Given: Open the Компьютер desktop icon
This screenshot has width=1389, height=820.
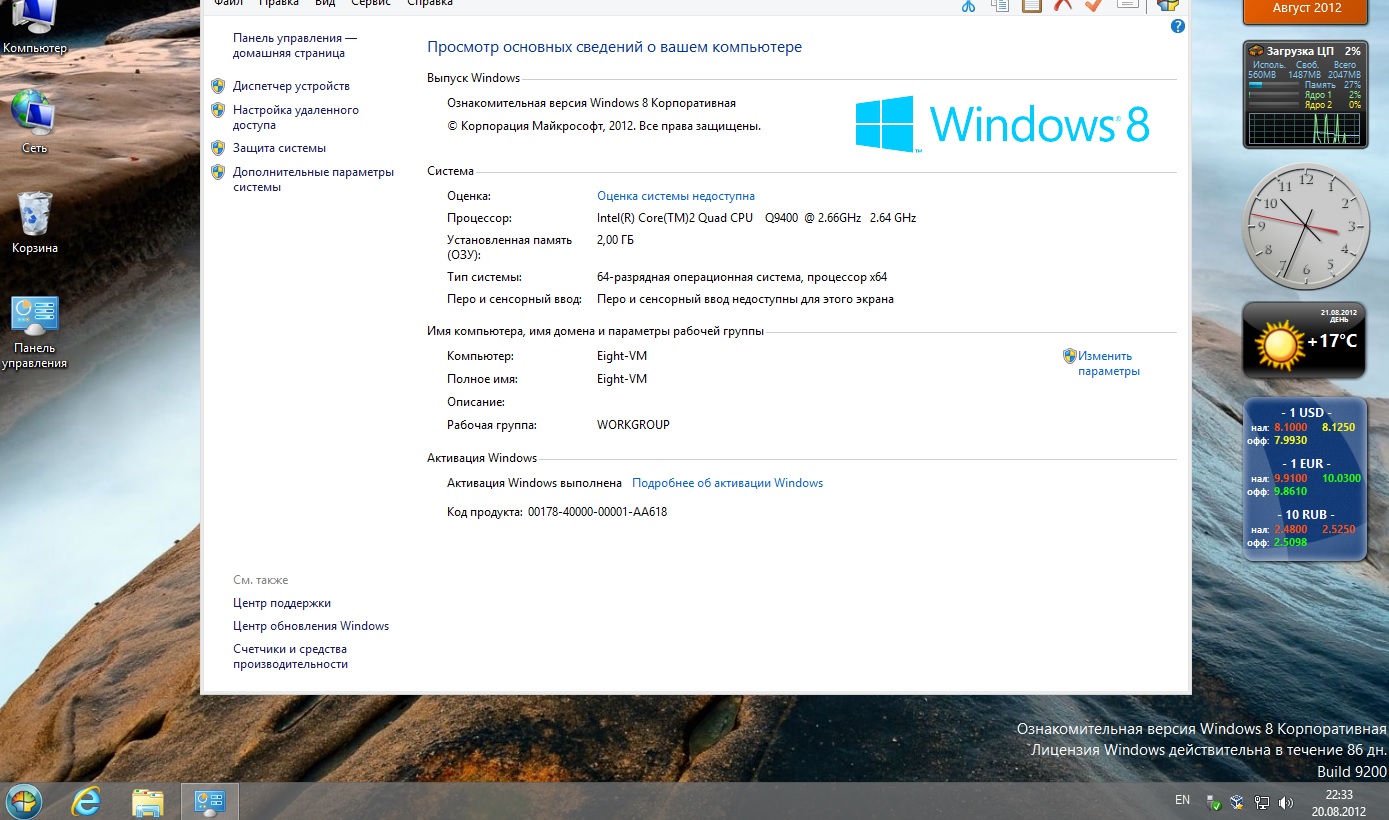Looking at the screenshot, I should (x=34, y=28).
